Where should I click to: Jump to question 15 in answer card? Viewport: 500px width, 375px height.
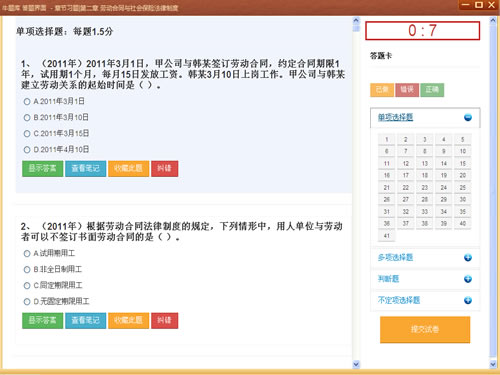pos(463,163)
